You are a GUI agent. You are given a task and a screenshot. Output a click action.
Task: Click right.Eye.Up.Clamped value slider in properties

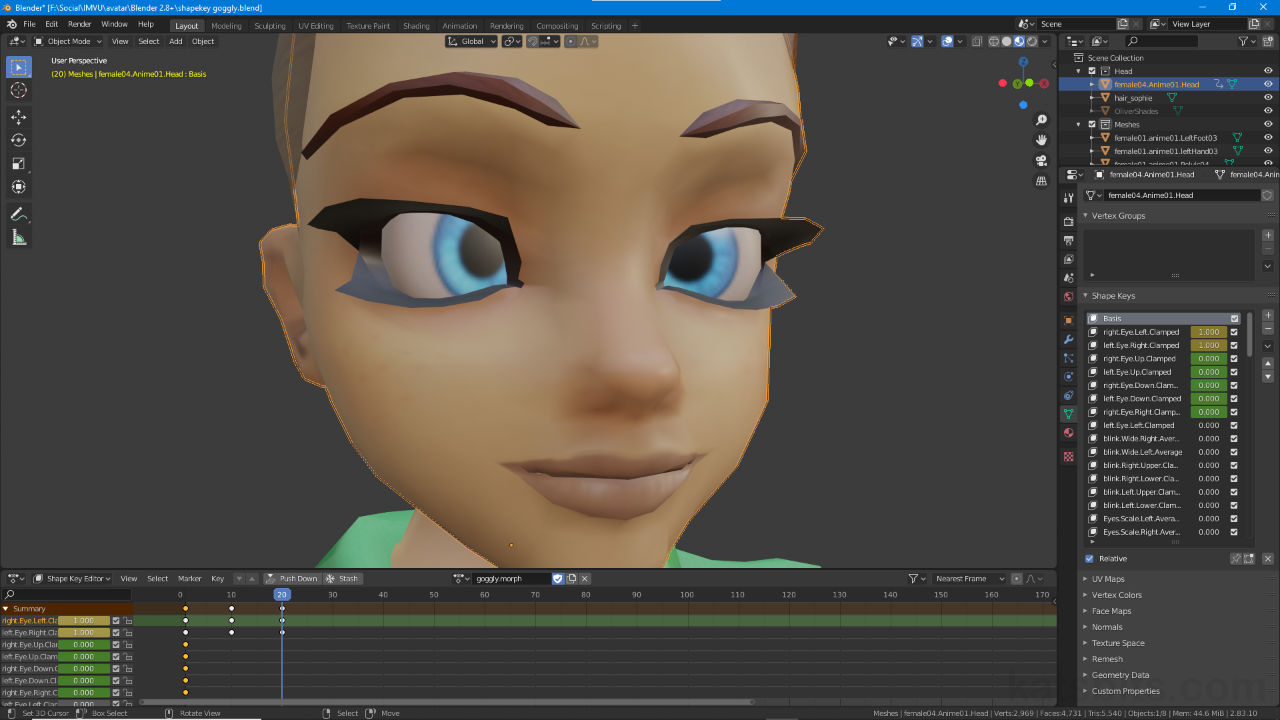[x=1208, y=359]
